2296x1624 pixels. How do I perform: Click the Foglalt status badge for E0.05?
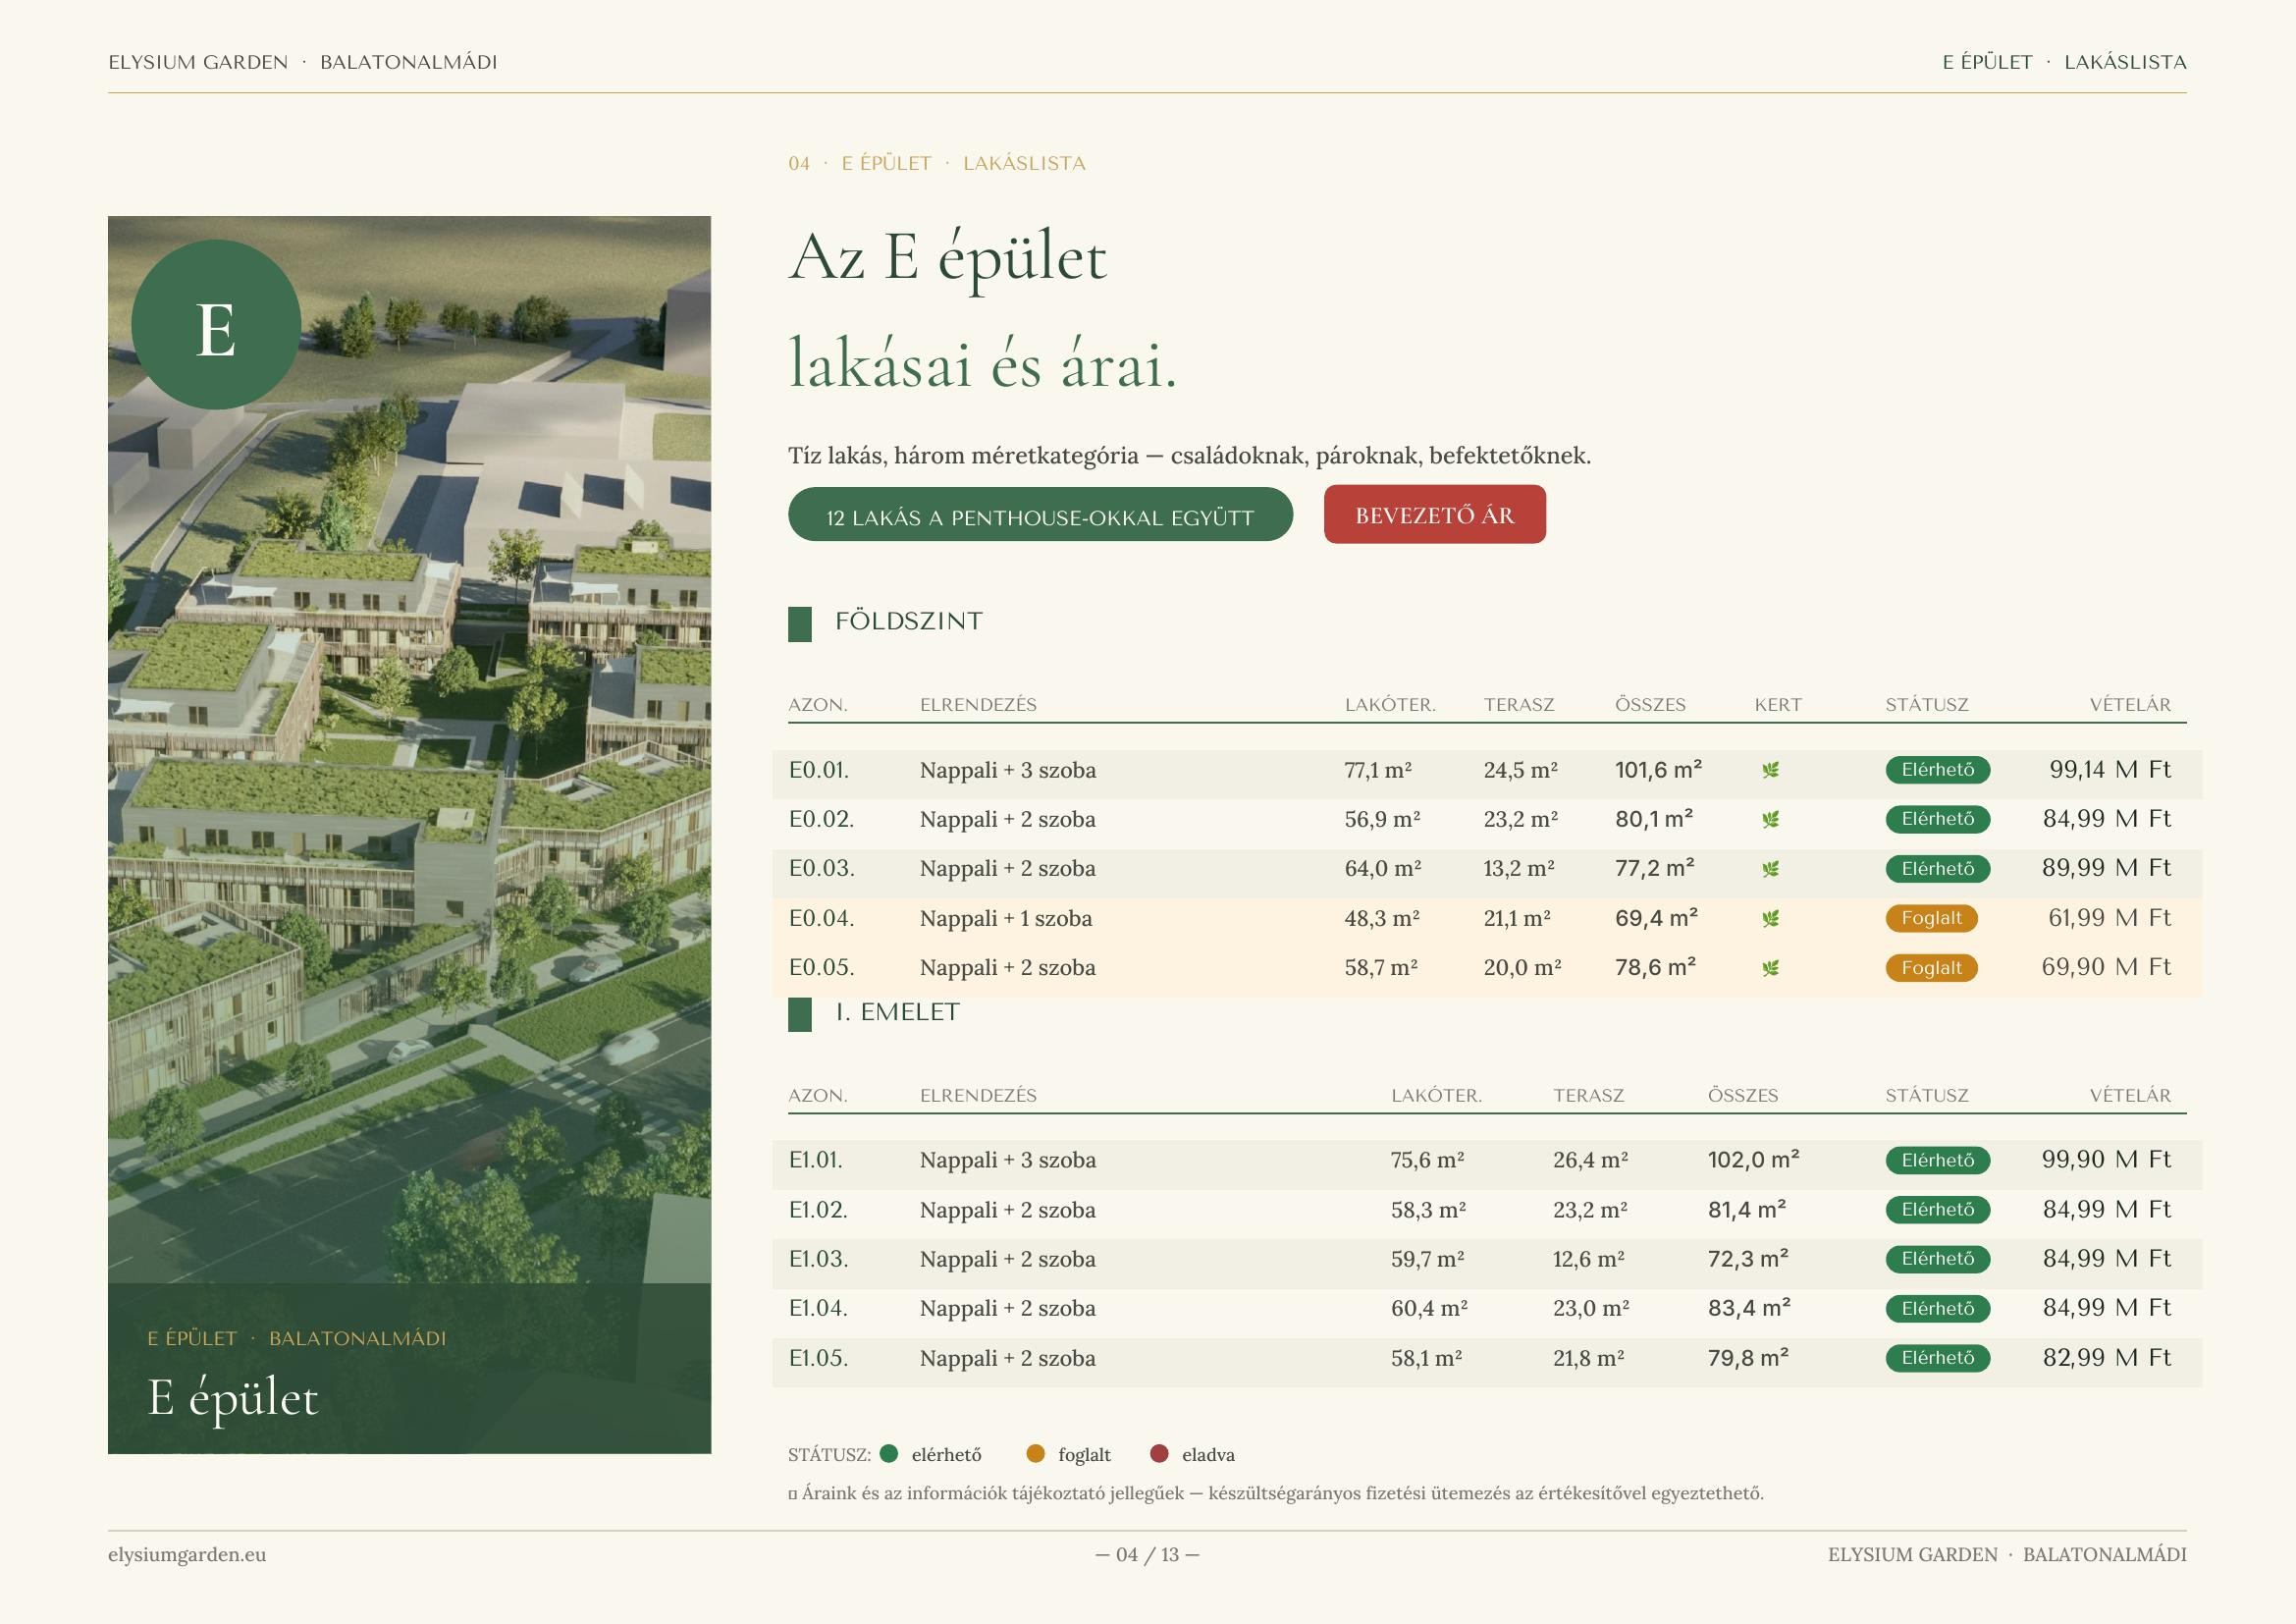(x=1931, y=968)
